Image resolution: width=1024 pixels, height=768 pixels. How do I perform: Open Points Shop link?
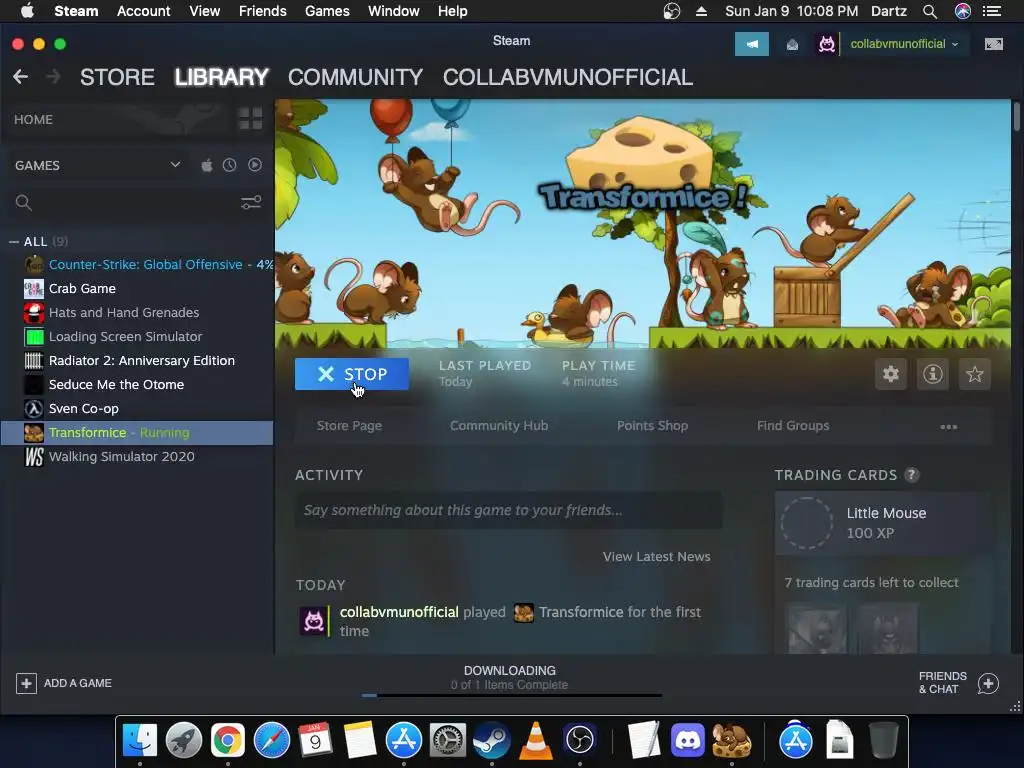pyautogui.click(x=652, y=426)
